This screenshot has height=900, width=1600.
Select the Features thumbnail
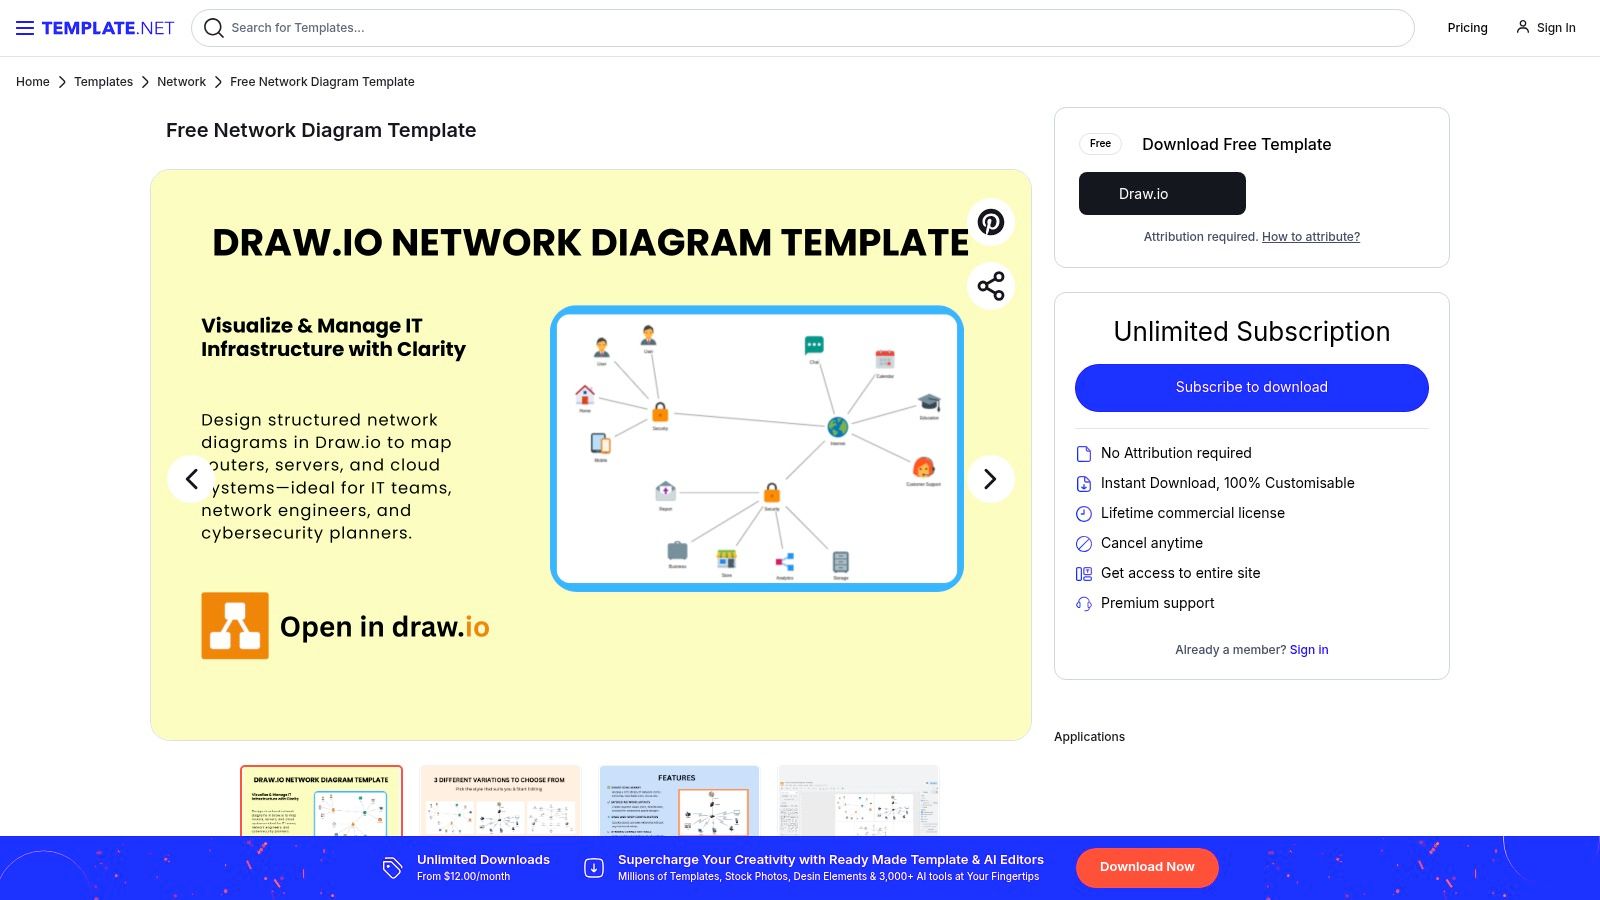coord(679,801)
